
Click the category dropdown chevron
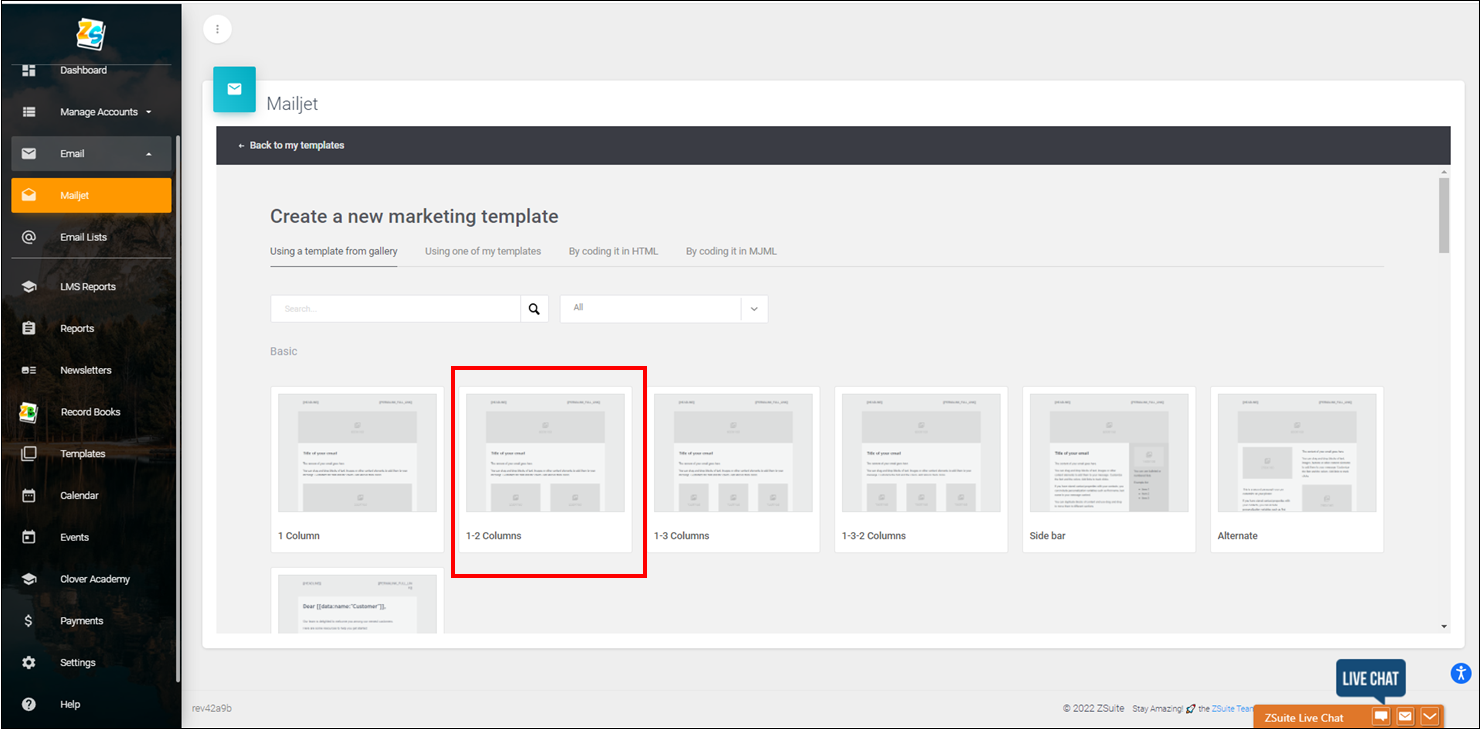(x=754, y=309)
